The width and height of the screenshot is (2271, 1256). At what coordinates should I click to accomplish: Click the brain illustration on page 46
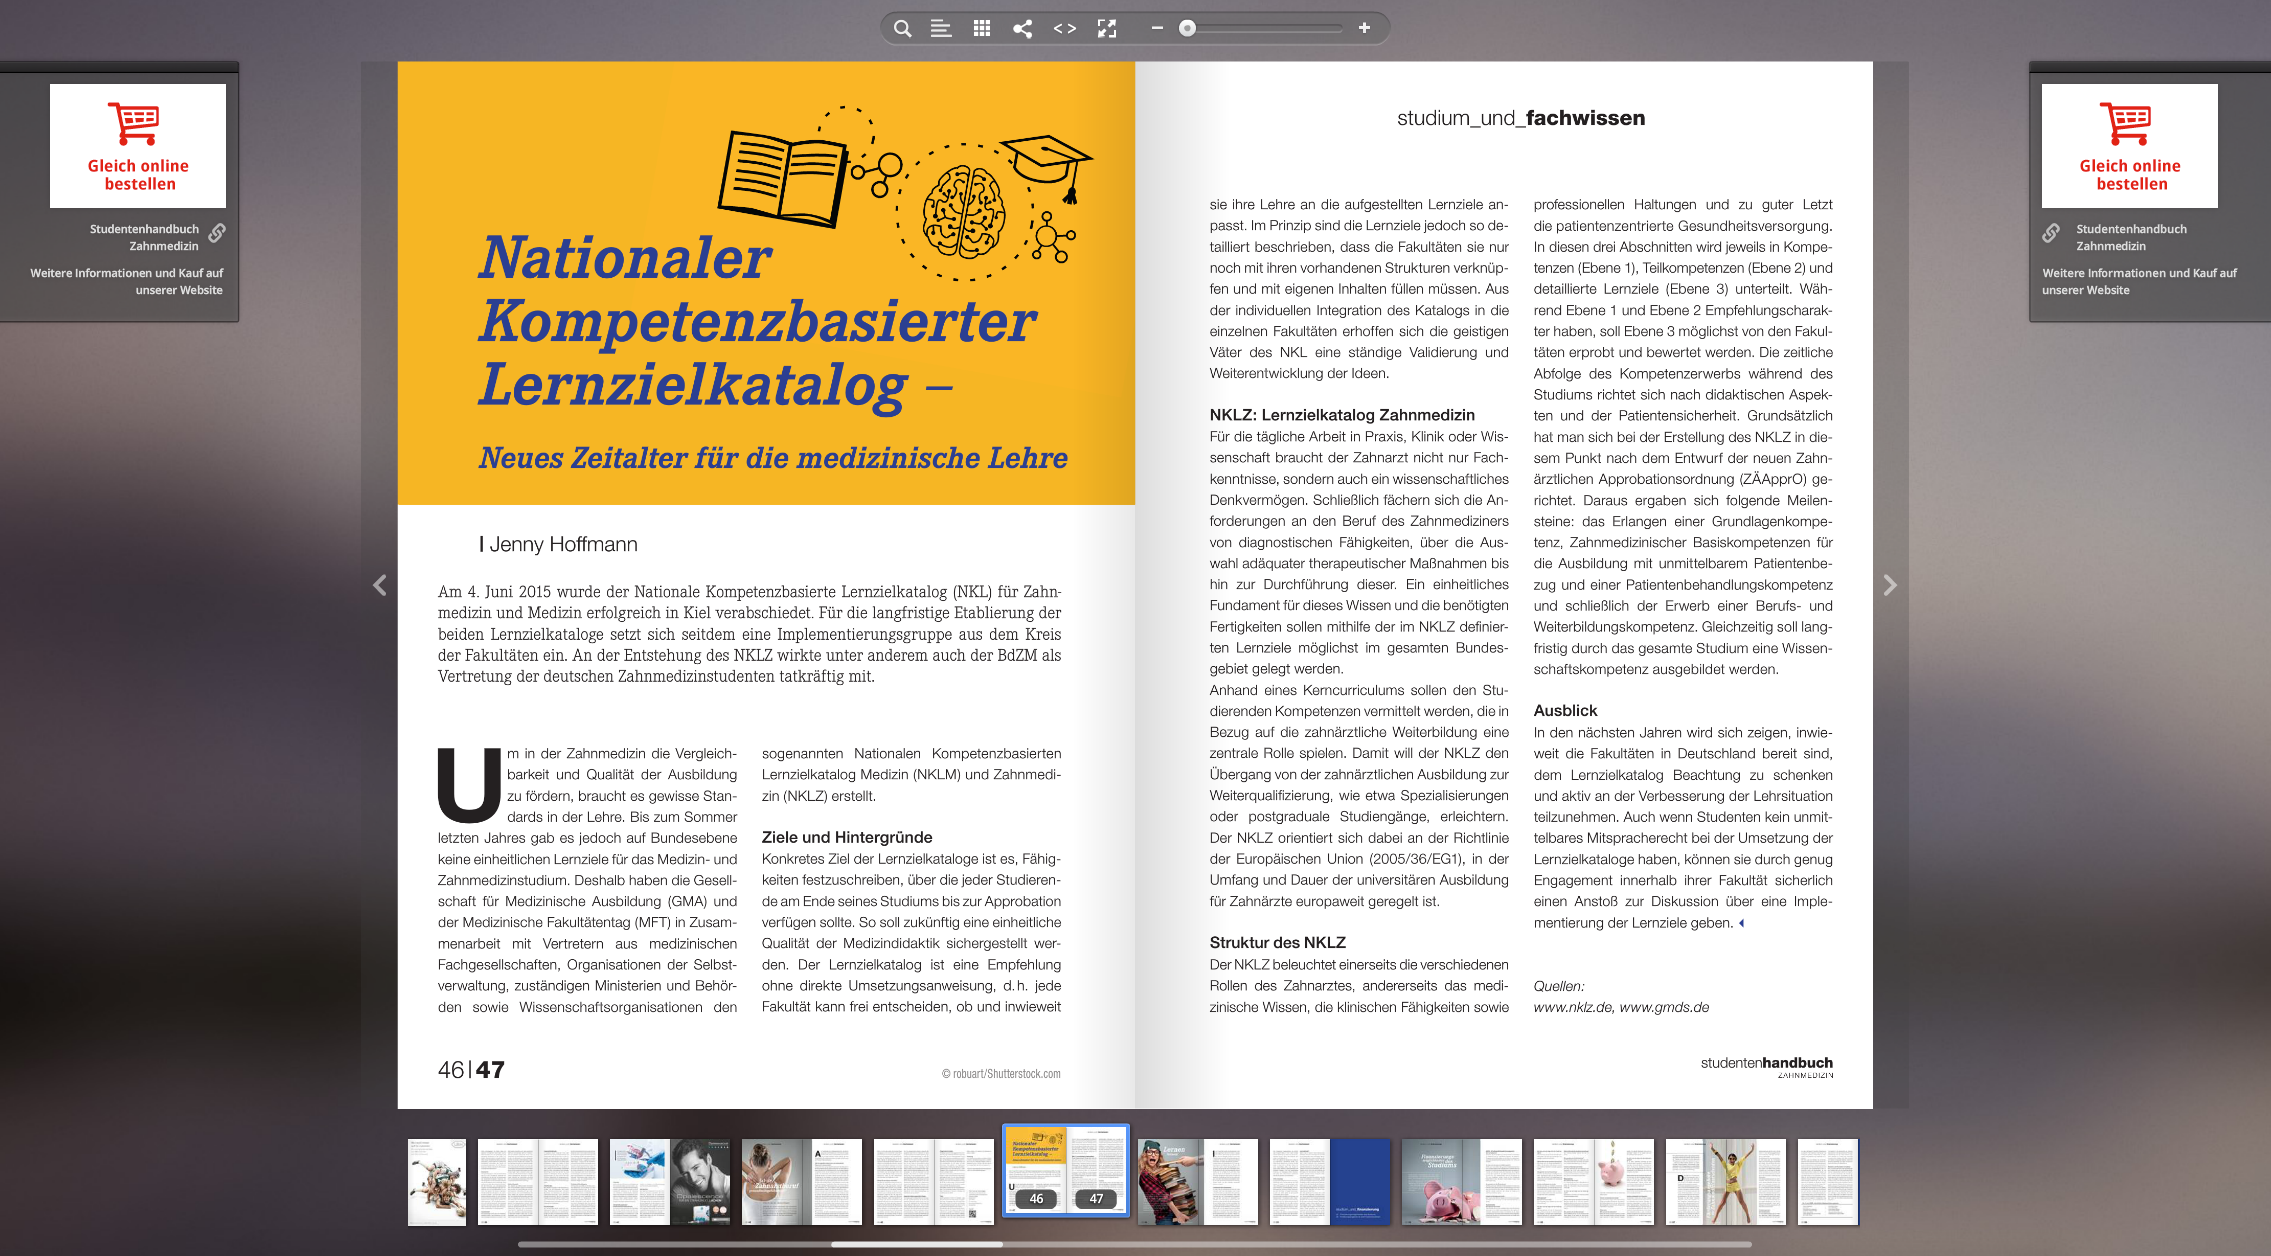pyautogui.click(x=964, y=212)
